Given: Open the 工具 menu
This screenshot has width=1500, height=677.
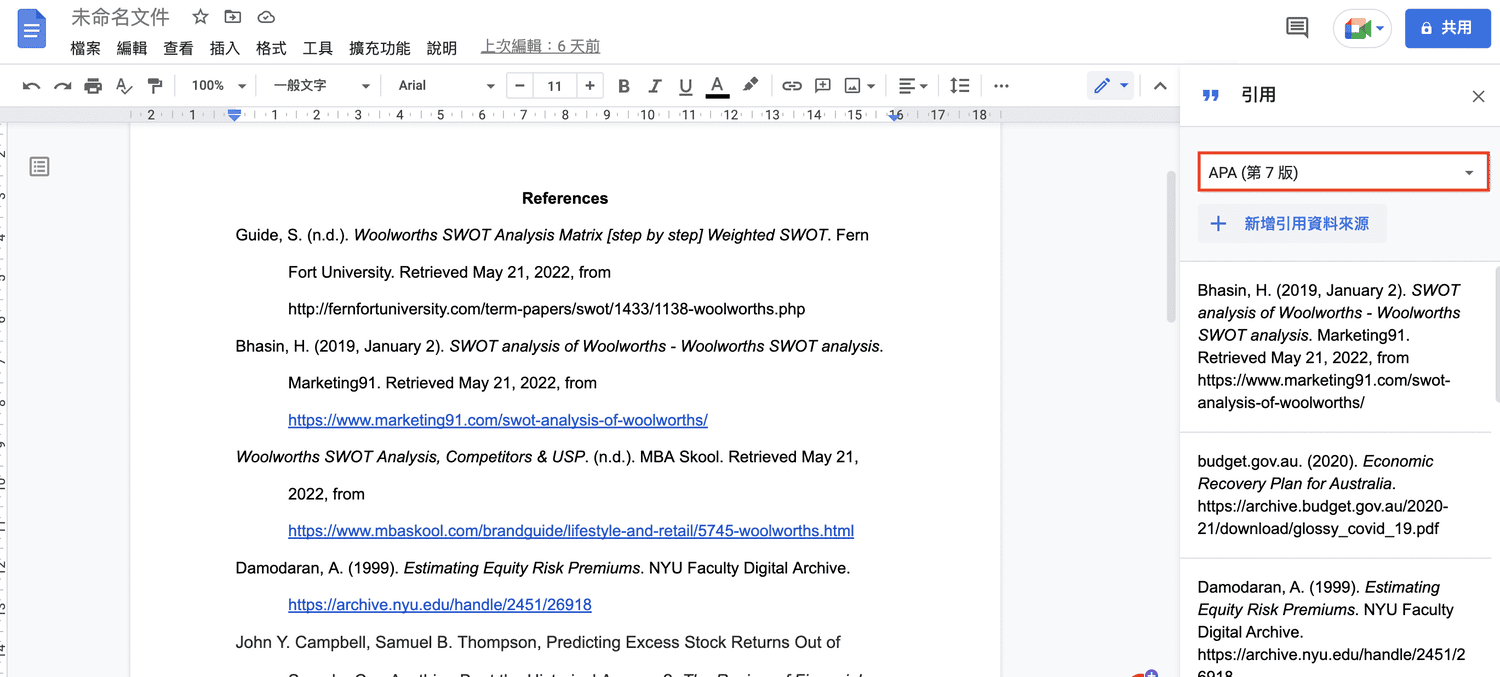Looking at the screenshot, I should (318, 48).
